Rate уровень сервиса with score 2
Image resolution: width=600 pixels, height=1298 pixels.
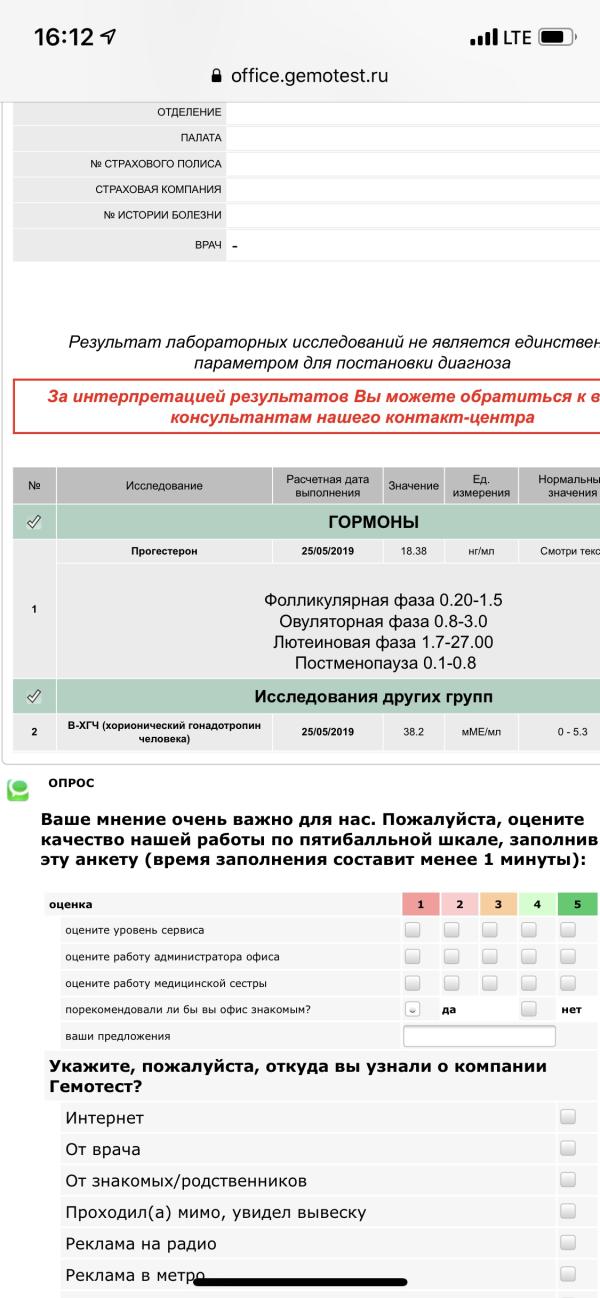[x=451, y=930]
